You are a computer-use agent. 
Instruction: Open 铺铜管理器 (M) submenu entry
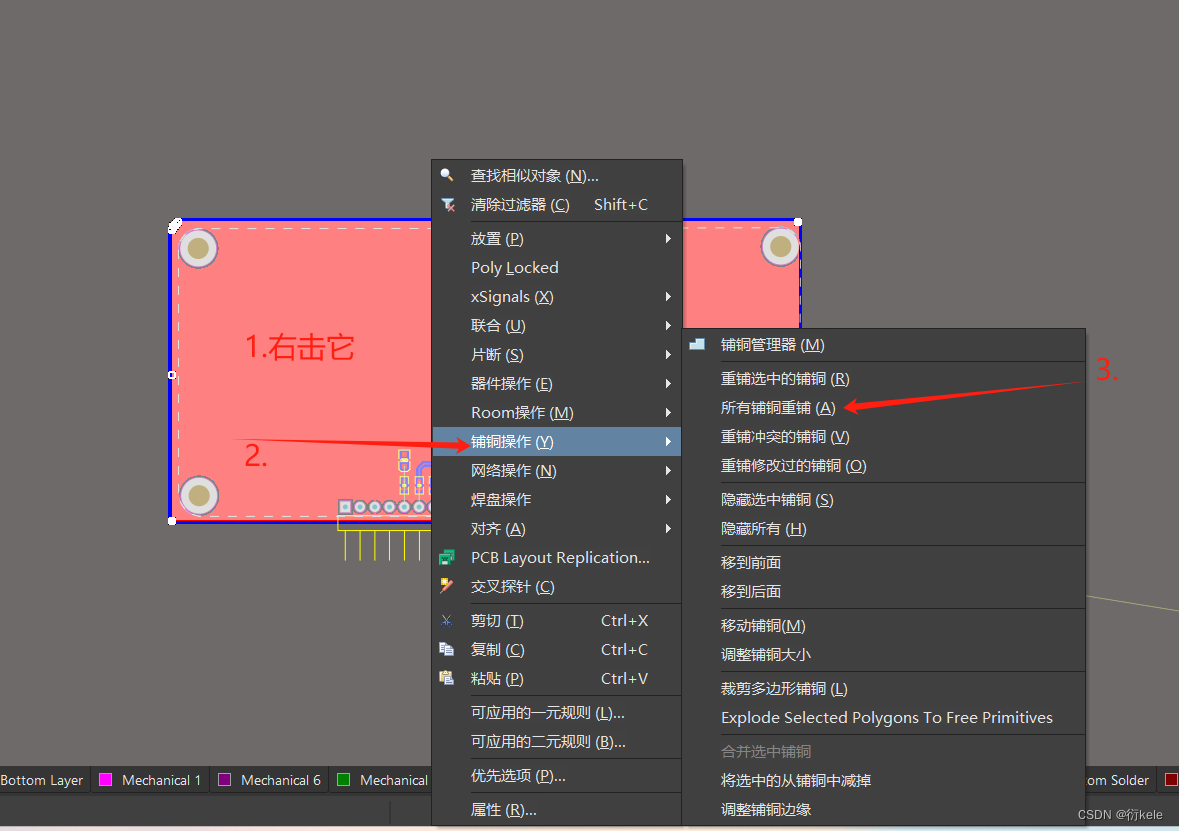[x=884, y=344]
